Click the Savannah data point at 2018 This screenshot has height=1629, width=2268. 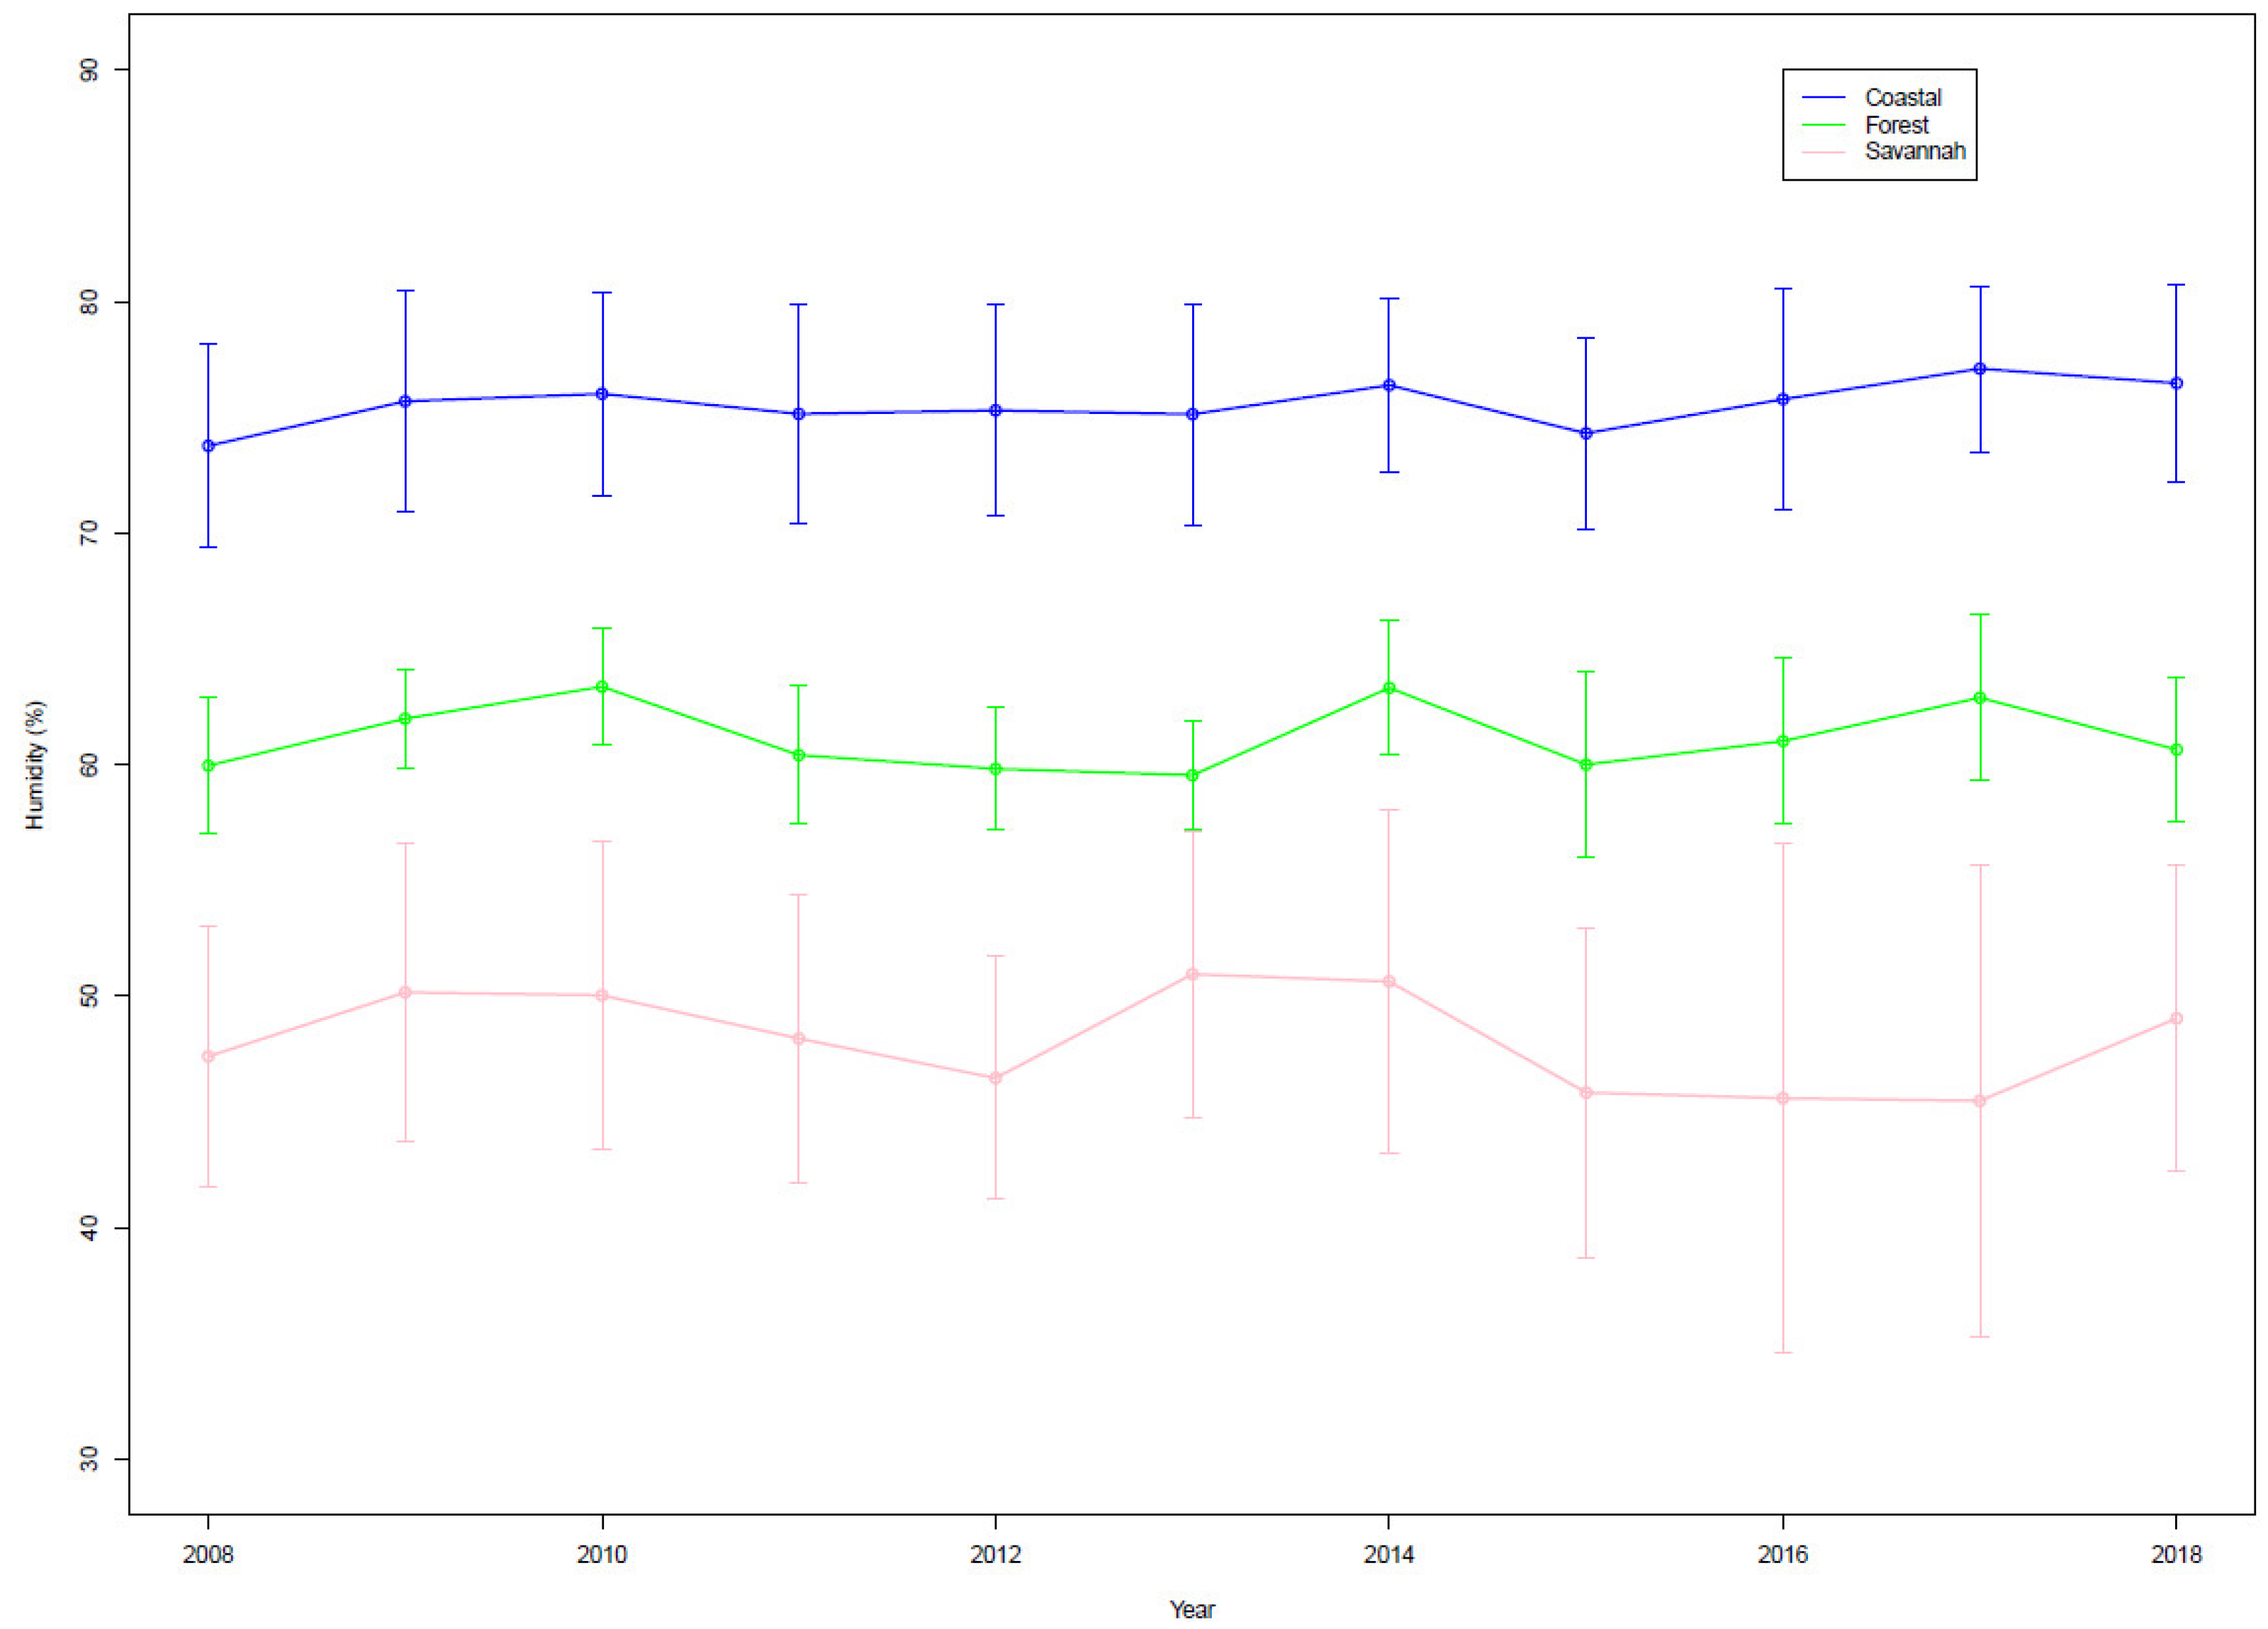pyautogui.click(x=2176, y=1019)
